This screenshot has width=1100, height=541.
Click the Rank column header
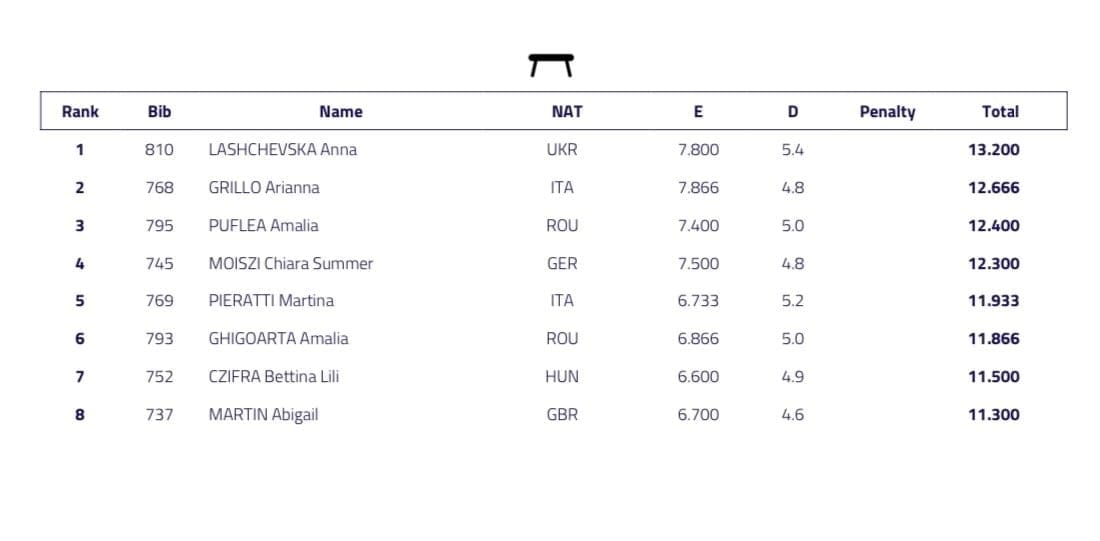(x=80, y=112)
